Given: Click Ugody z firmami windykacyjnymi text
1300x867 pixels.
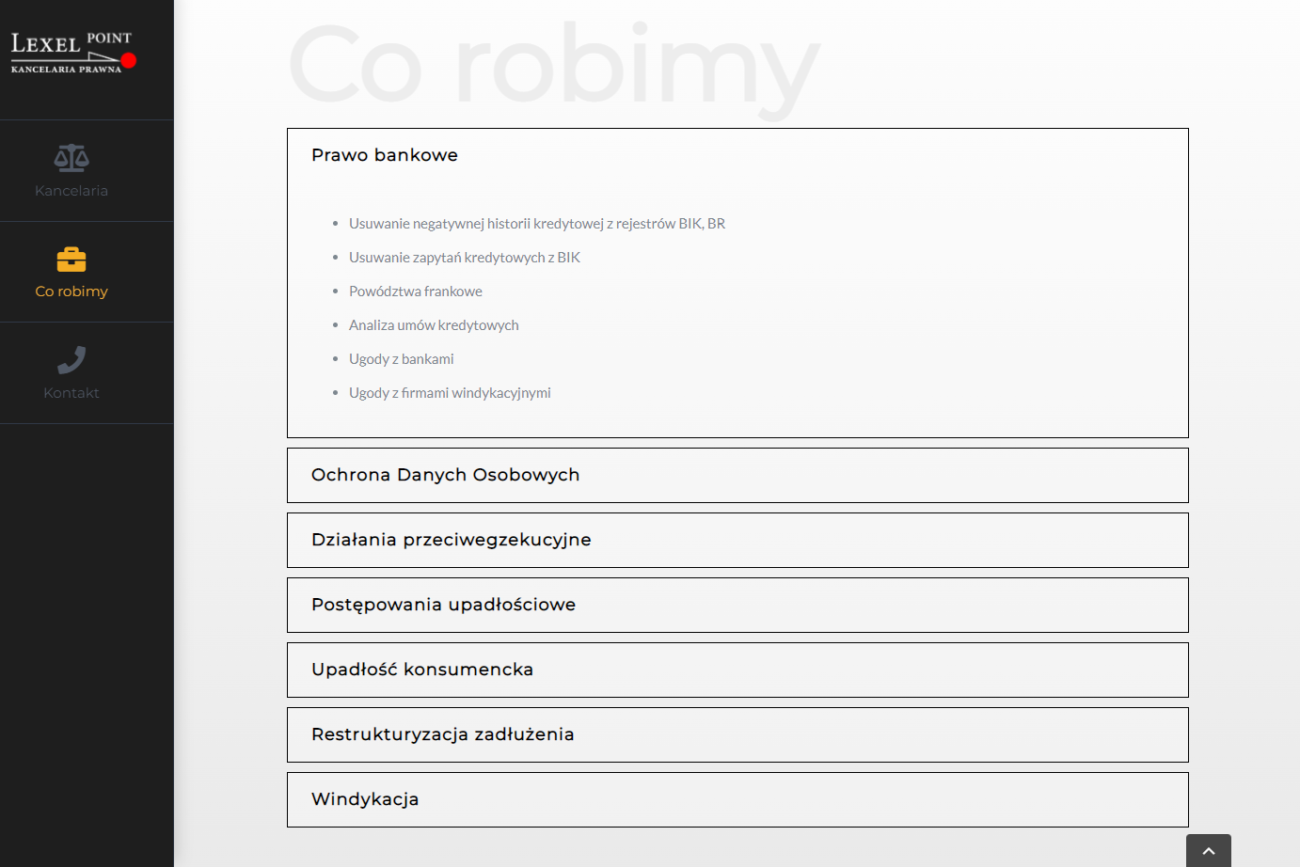Looking at the screenshot, I should tap(449, 393).
